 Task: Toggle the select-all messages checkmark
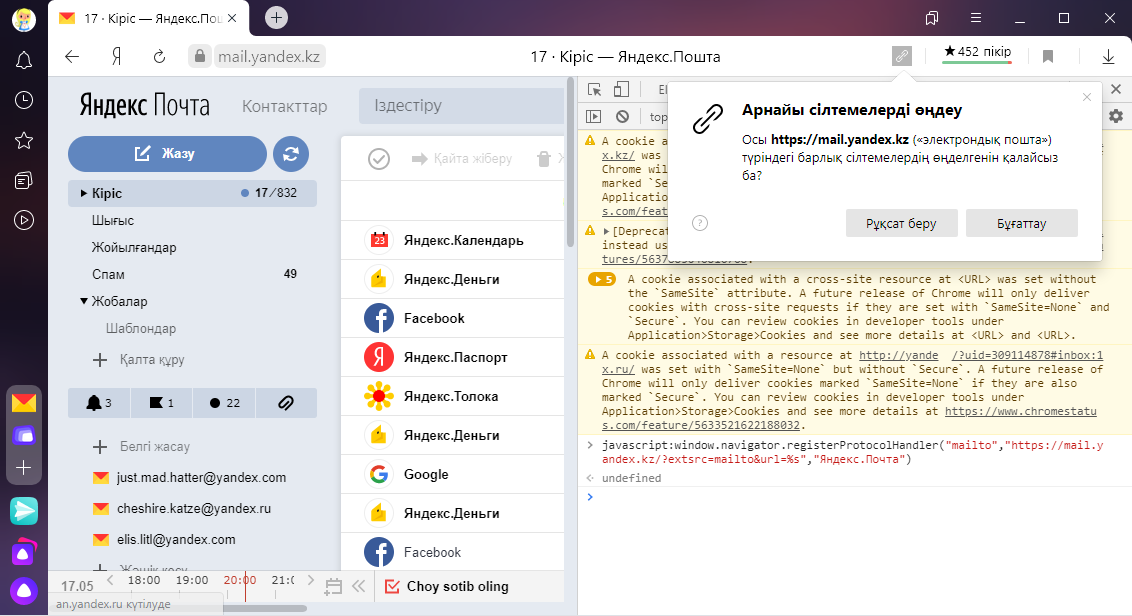(x=379, y=158)
